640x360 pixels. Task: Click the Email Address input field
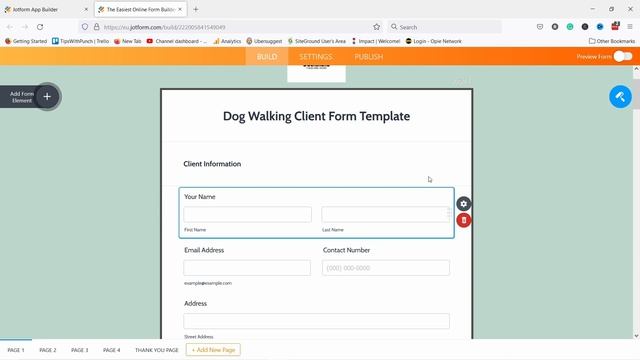pos(247,268)
